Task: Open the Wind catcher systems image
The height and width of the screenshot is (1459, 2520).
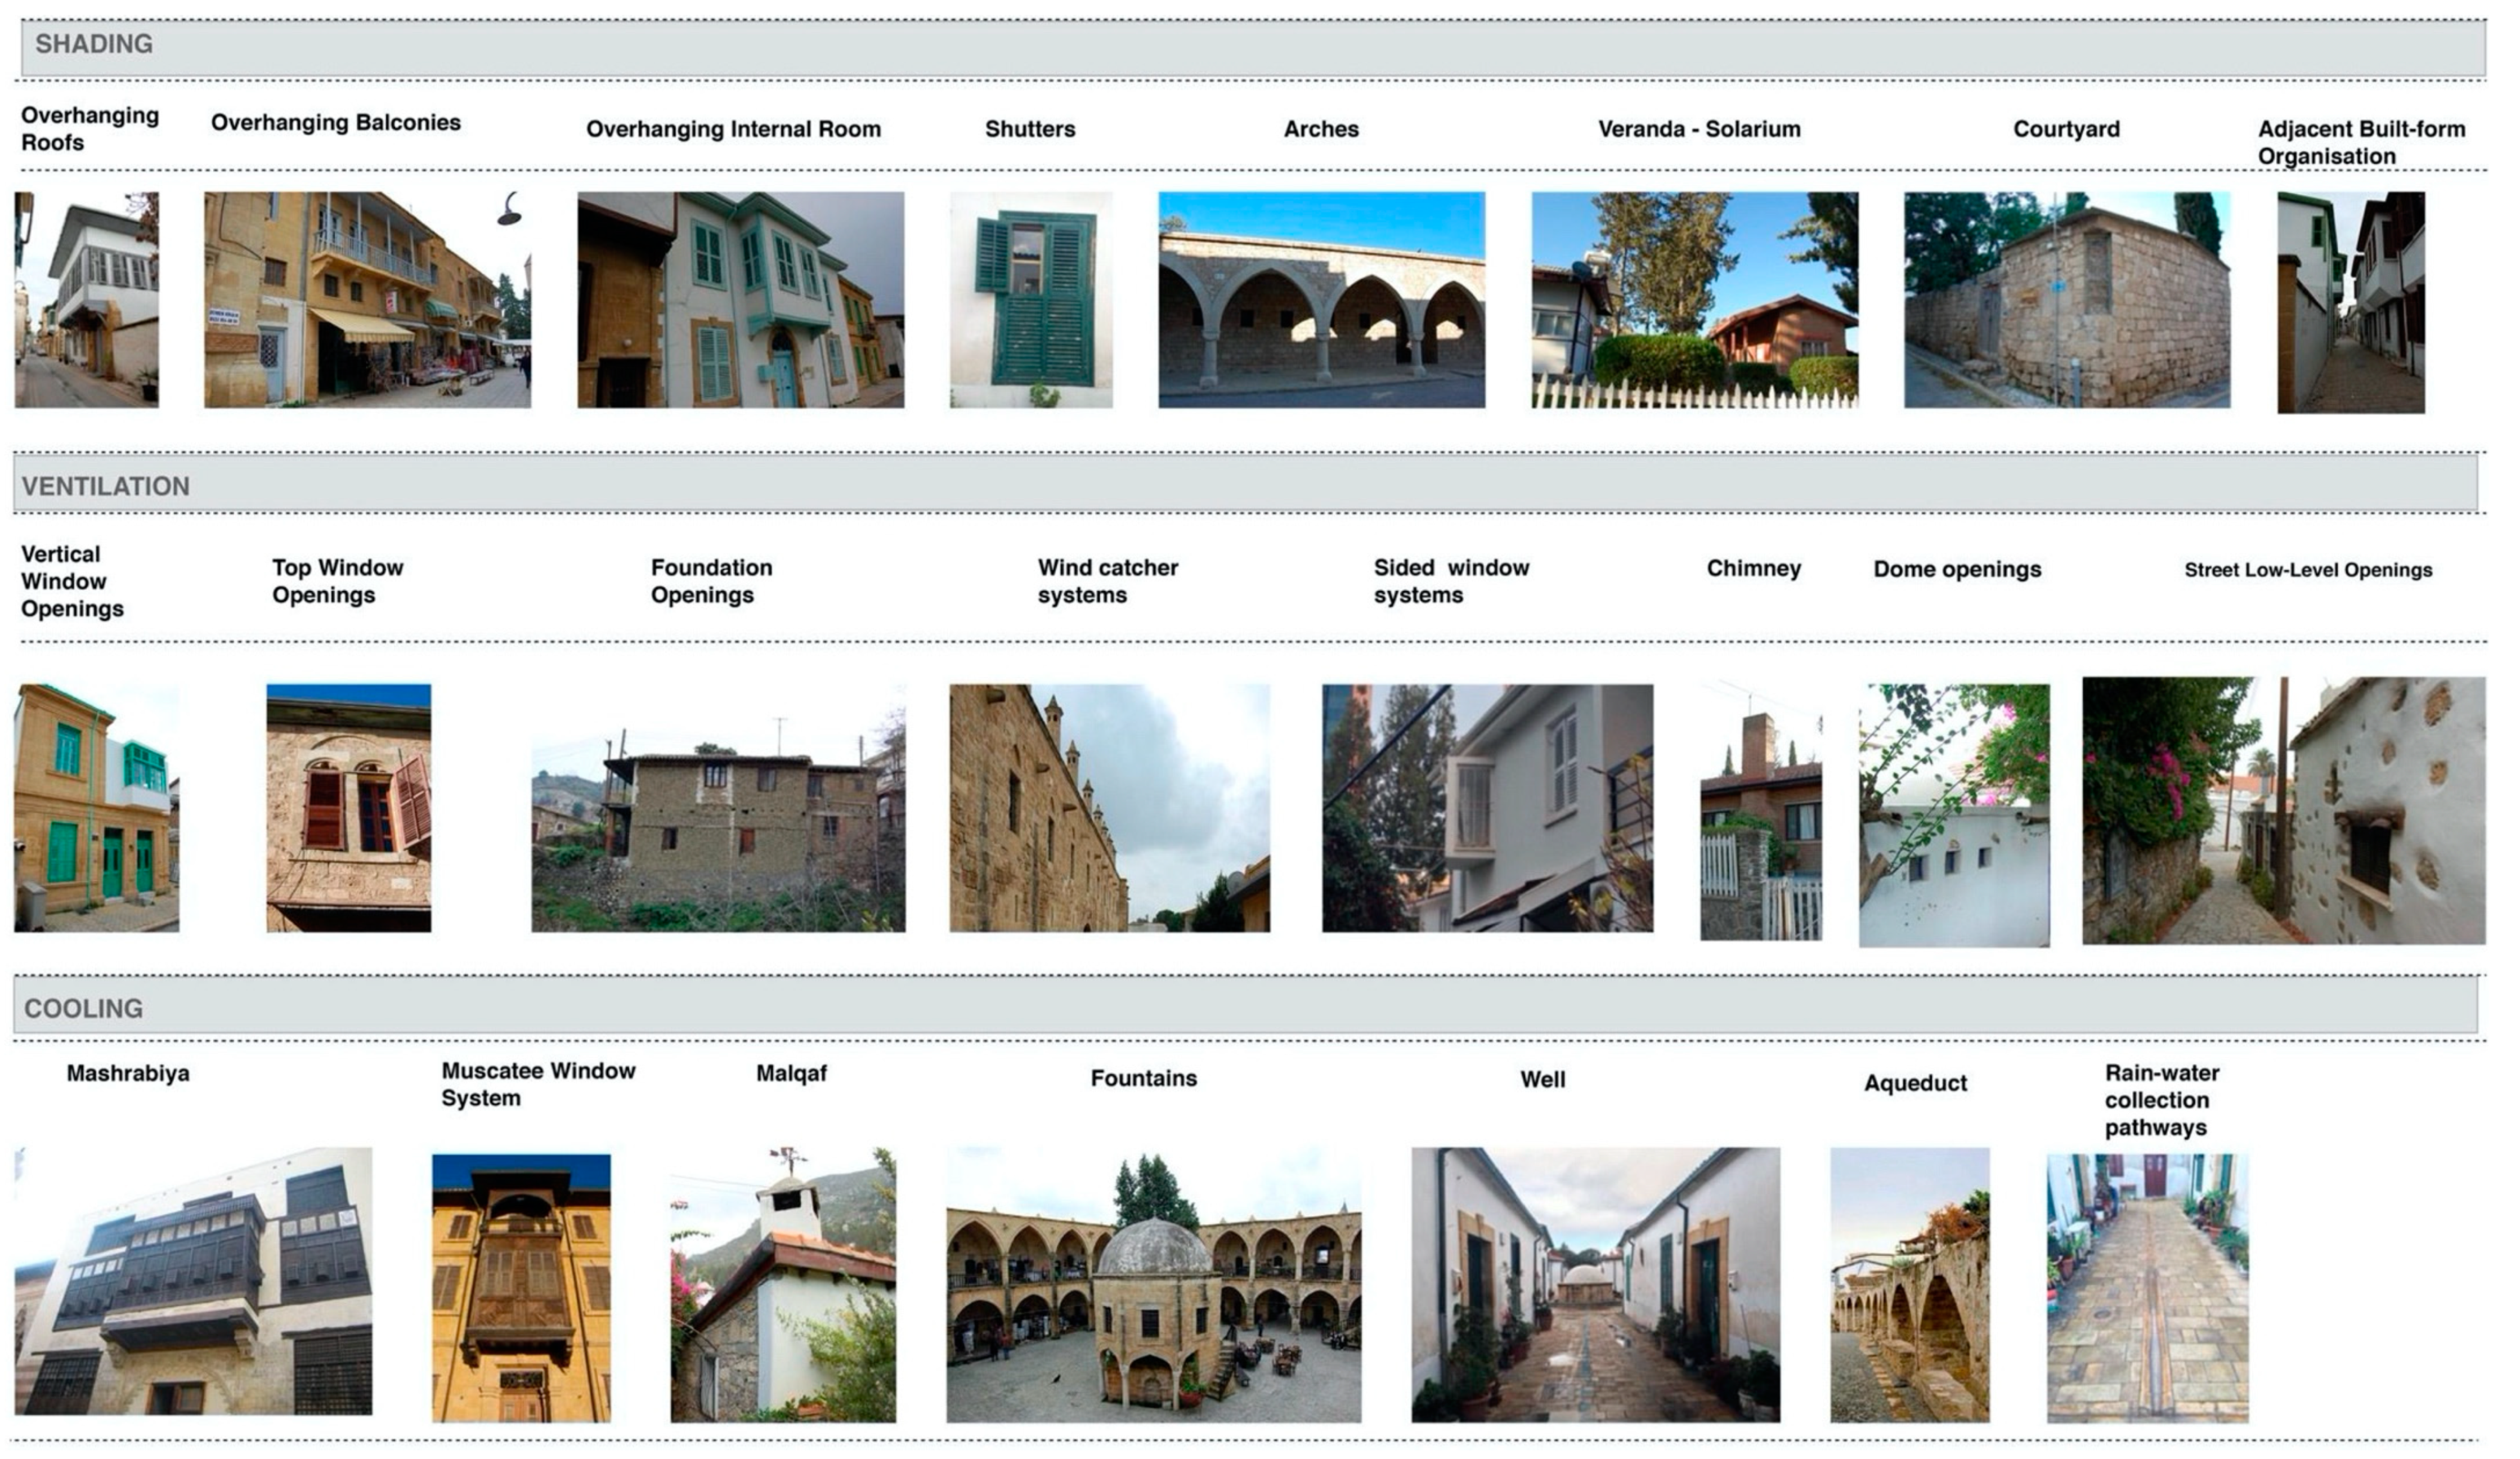Action: [1109, 808]
